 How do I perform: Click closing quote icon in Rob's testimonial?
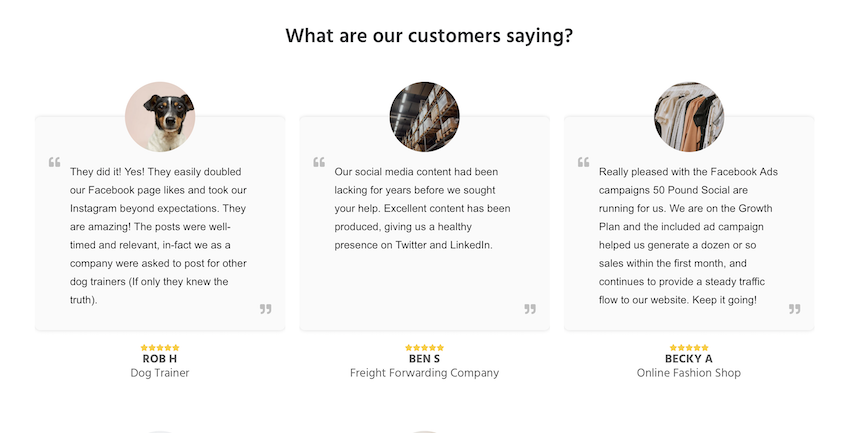click(266, 309)
